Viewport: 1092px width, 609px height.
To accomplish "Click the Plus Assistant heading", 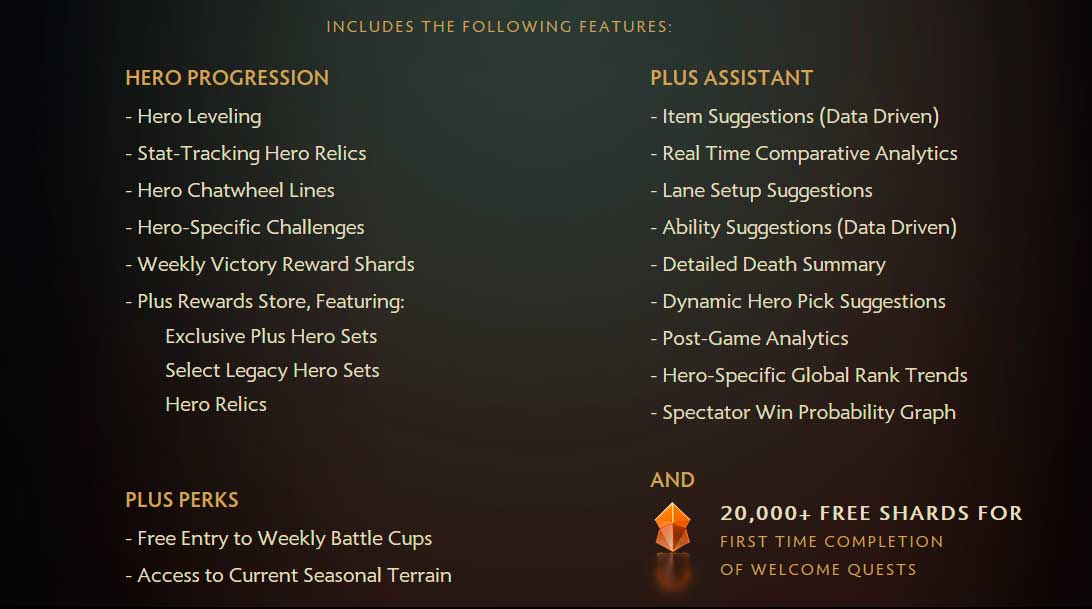I will 731,78.
